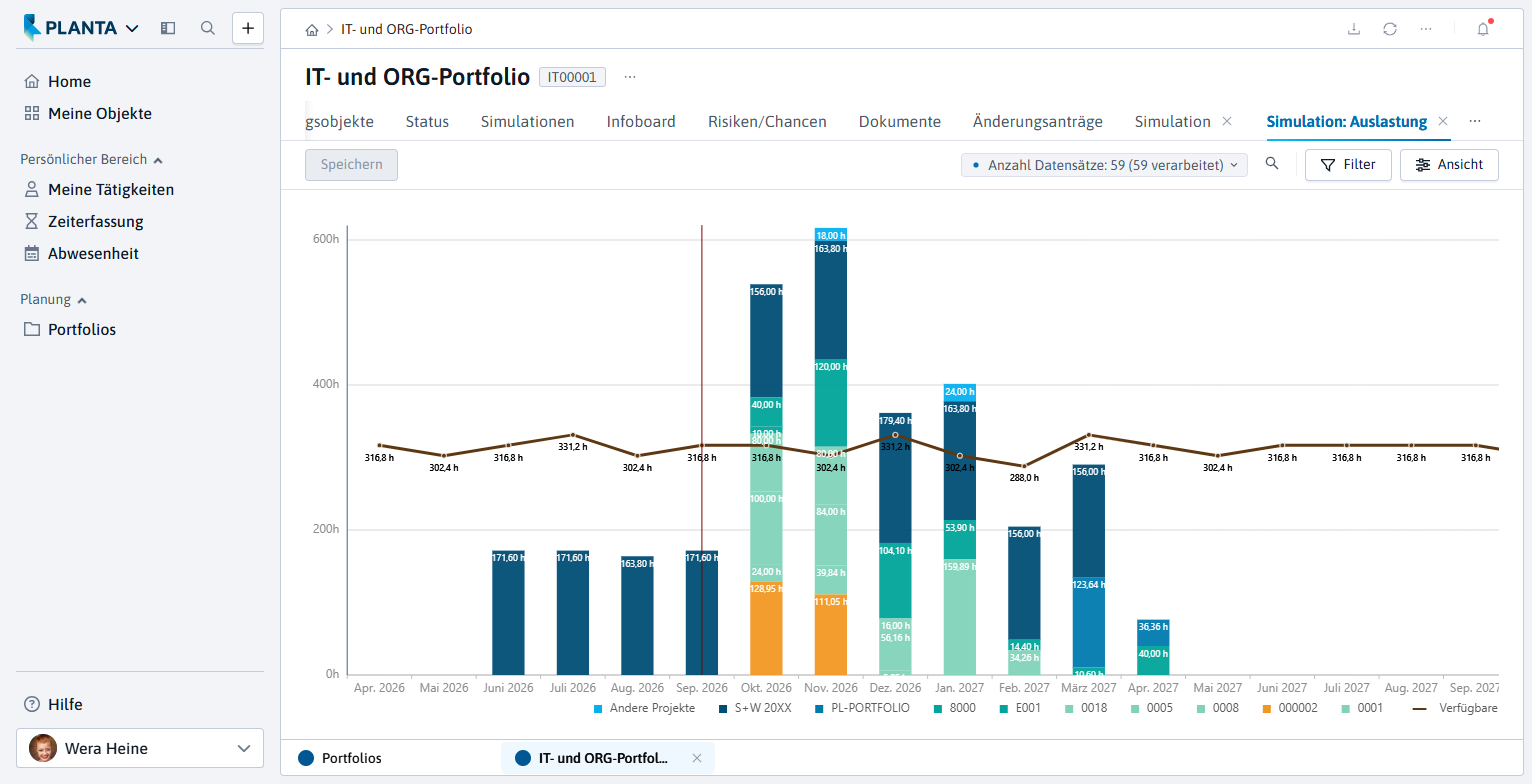Close the Simulation tab
Viewport: 1532px width, 784px height.
(1226, 121)
